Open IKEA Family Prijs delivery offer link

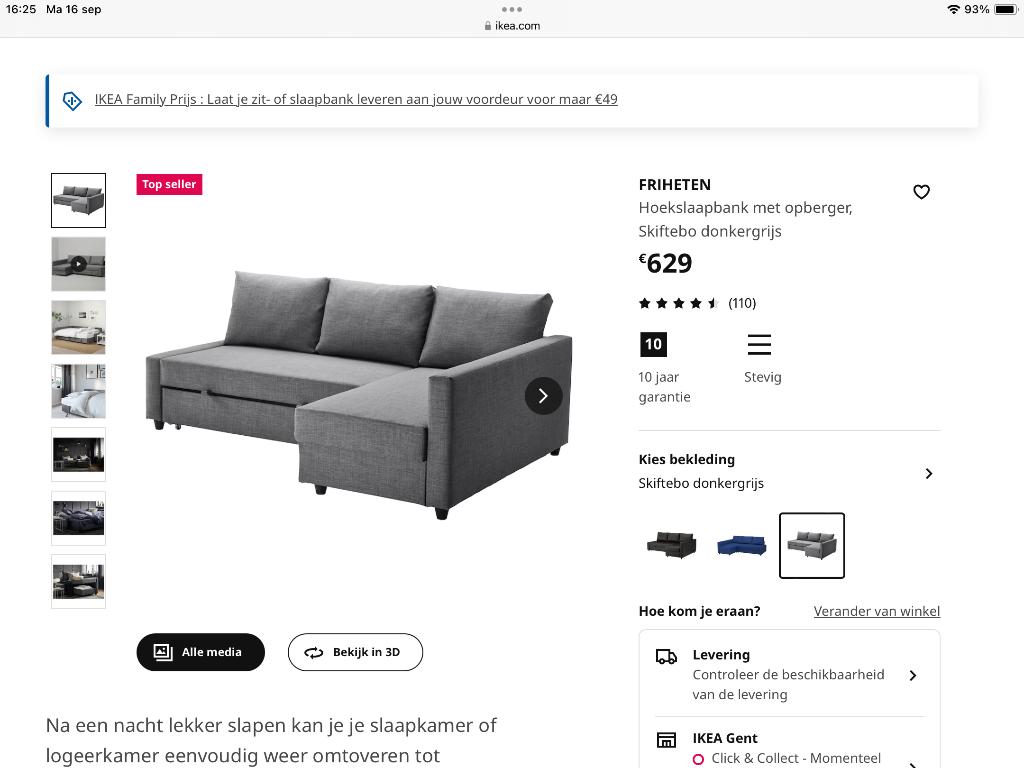[356, 99]
